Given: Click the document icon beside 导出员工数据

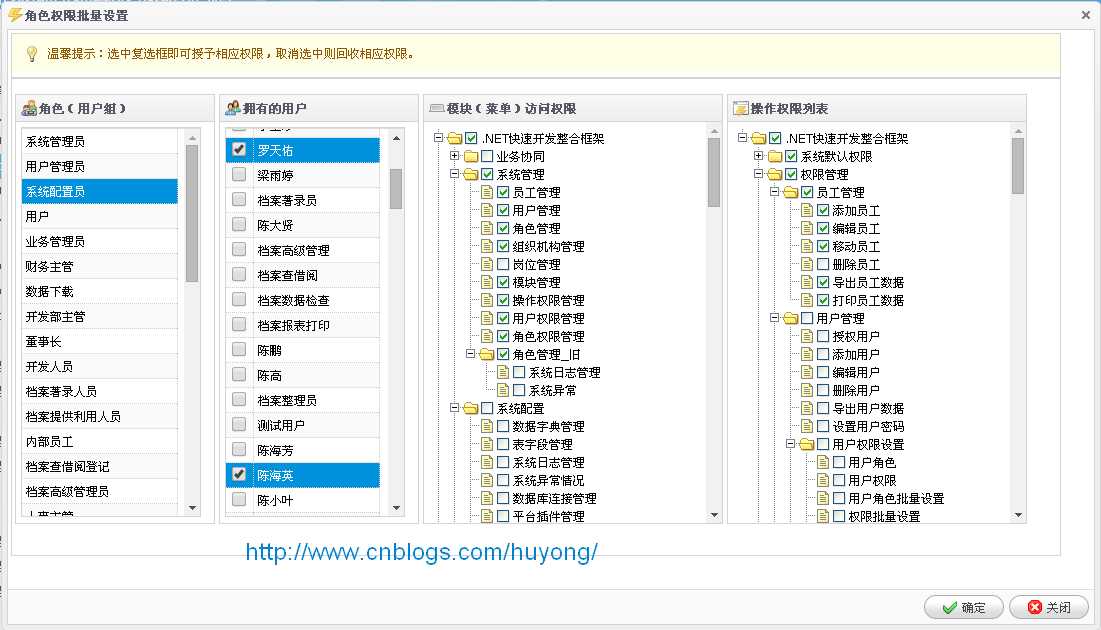Looking at the screenshot, I should click(x=807, y=282).
